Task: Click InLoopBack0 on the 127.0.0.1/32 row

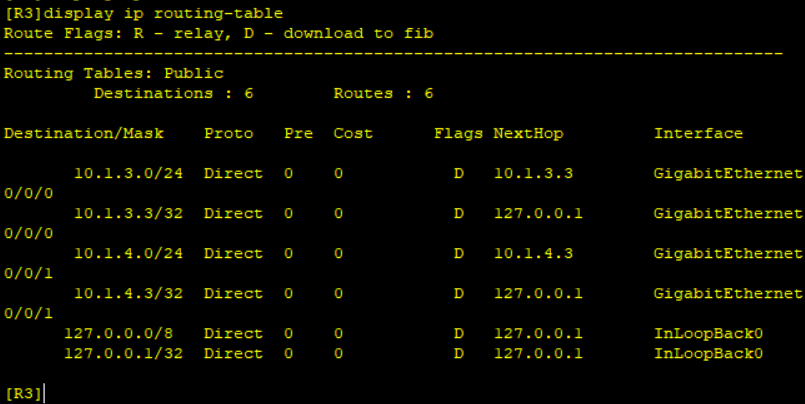Action: tap(708, 353)
